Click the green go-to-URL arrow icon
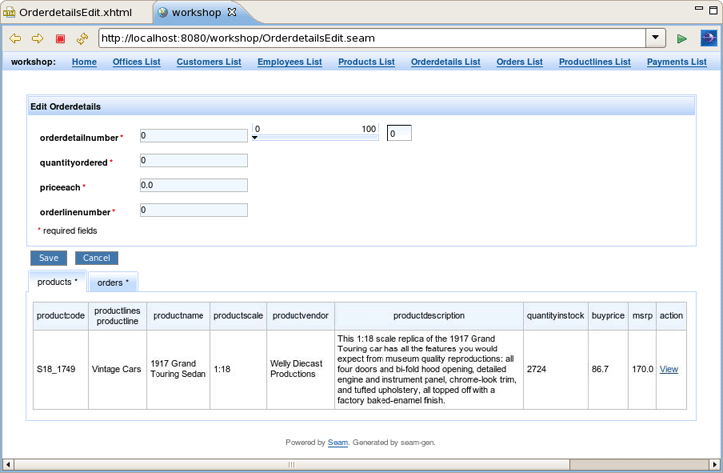 [x=682, y=39]
